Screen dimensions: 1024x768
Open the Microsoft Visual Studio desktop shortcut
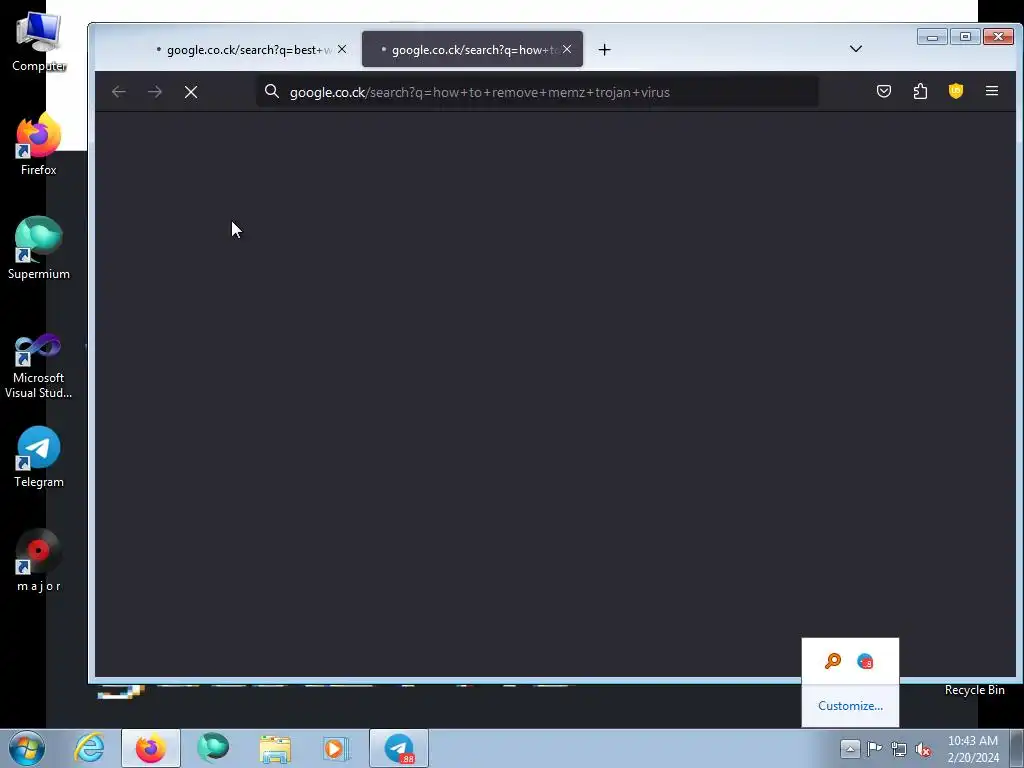(x=39, y=366)
